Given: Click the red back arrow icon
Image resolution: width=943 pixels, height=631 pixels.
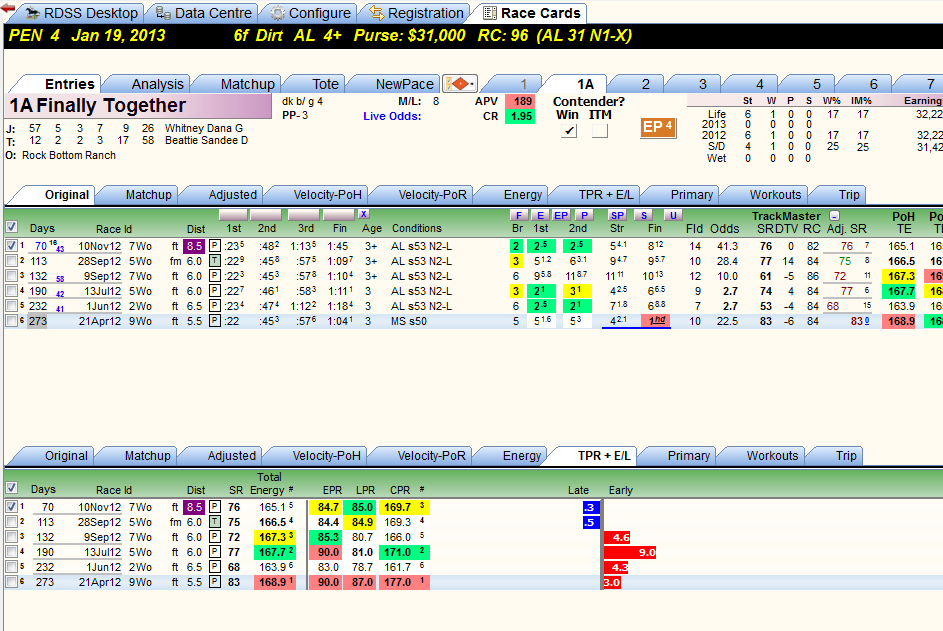Looking at the screenshot, I should (x=8, y=9).
